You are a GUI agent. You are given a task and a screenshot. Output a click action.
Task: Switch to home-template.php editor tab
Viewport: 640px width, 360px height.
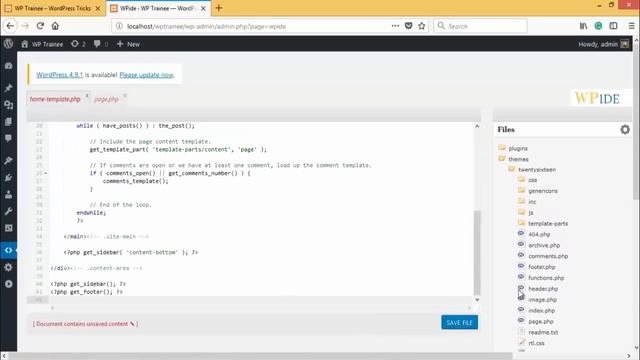click(55, 99)
